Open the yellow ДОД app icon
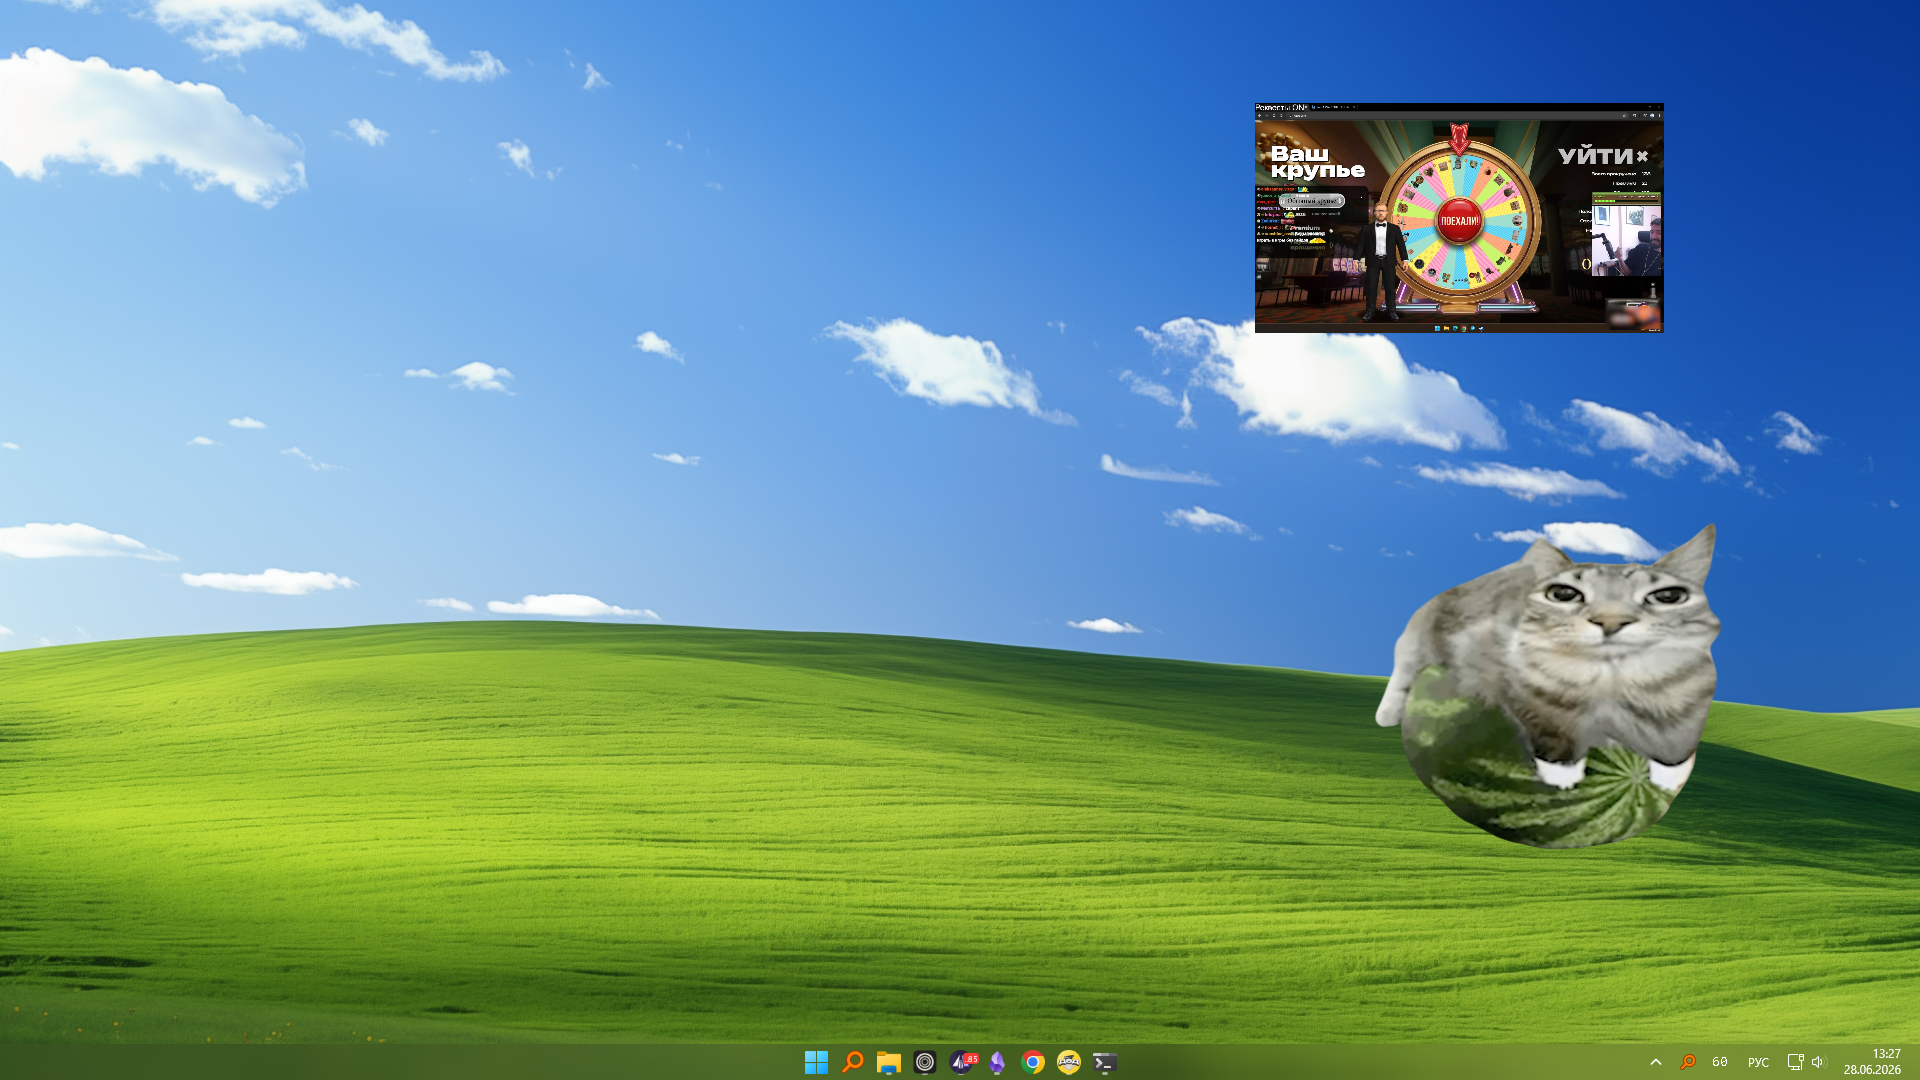1920x1080 pixels. tap(1069, 1062)
